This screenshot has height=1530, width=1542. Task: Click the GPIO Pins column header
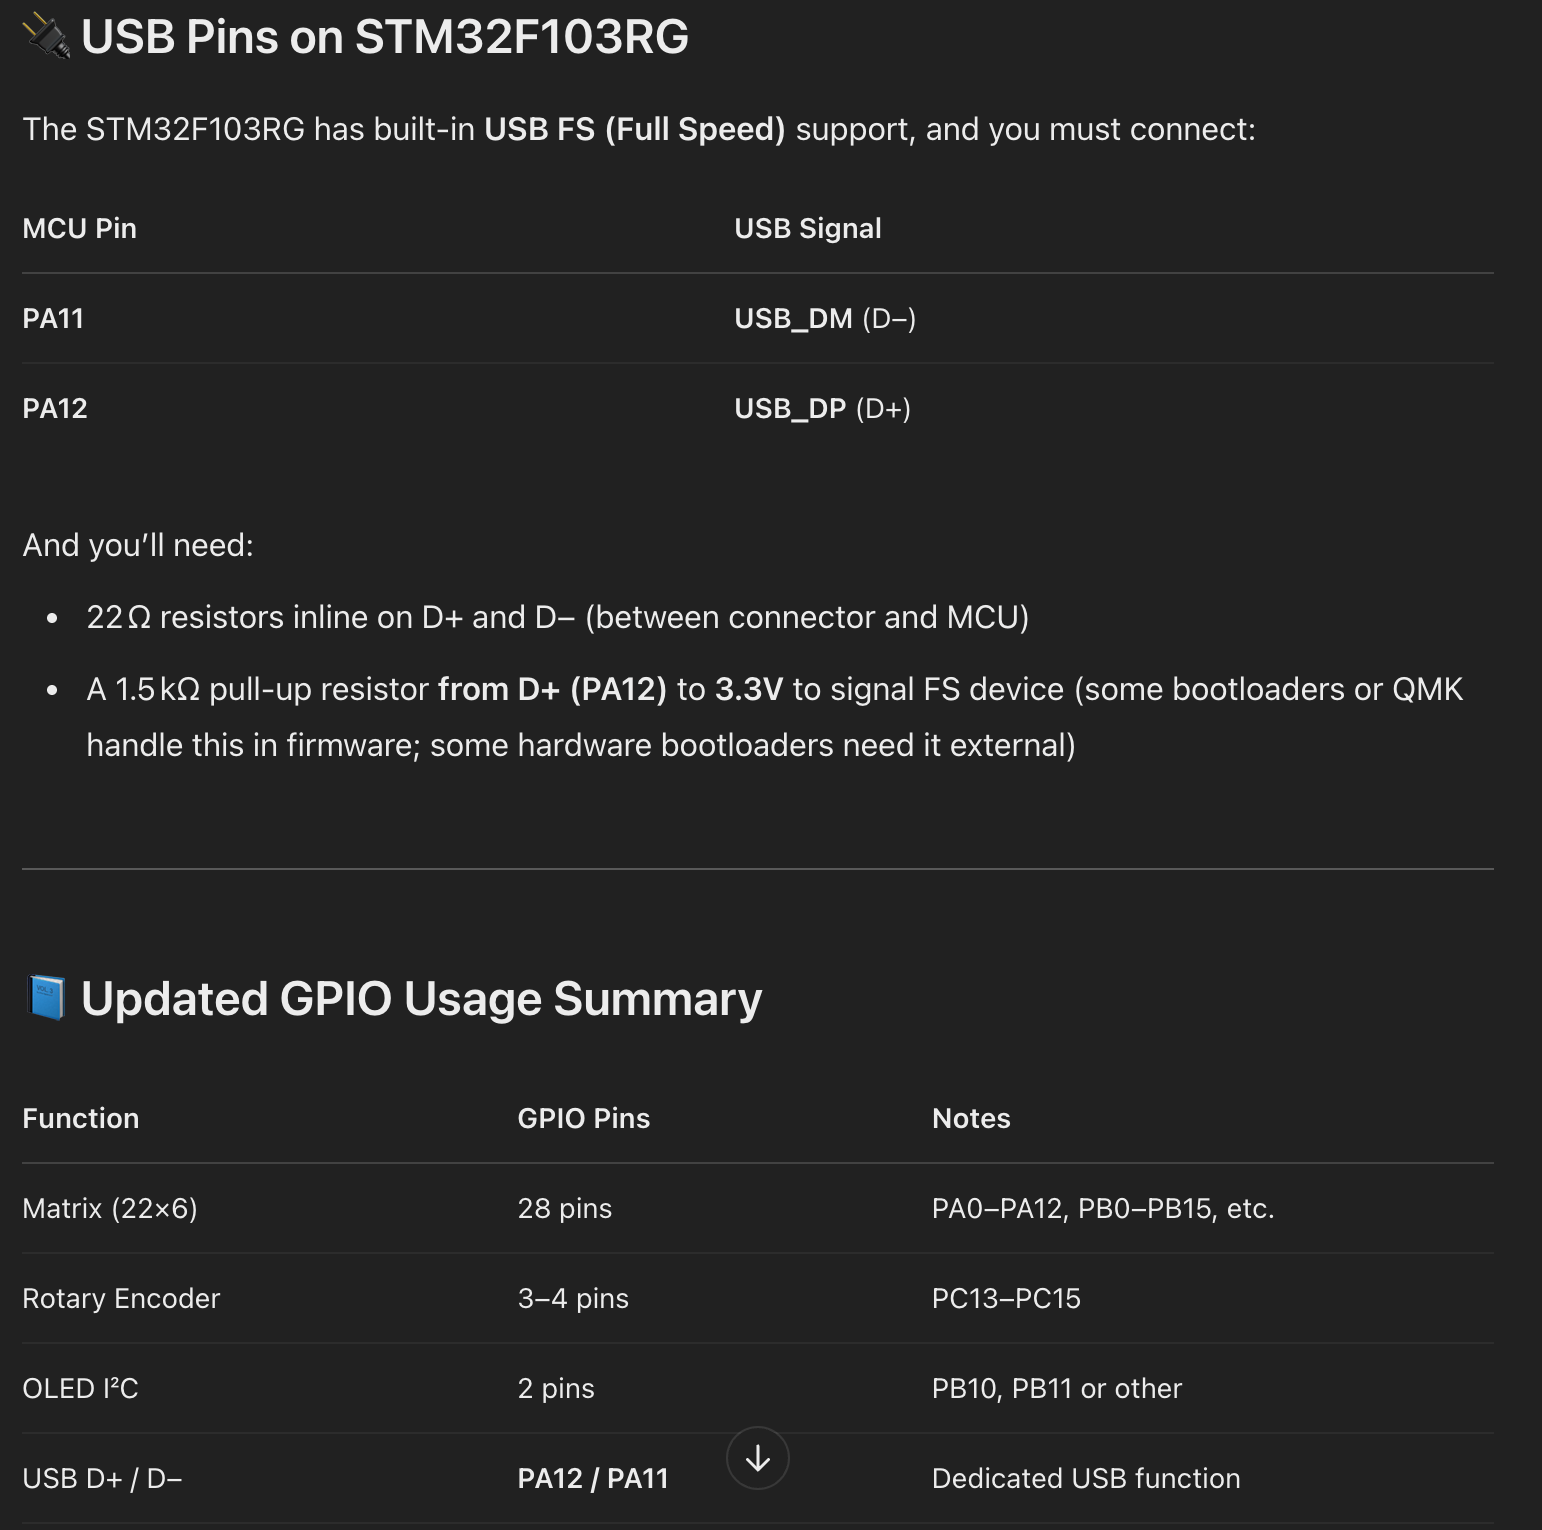pos(584,1119)
